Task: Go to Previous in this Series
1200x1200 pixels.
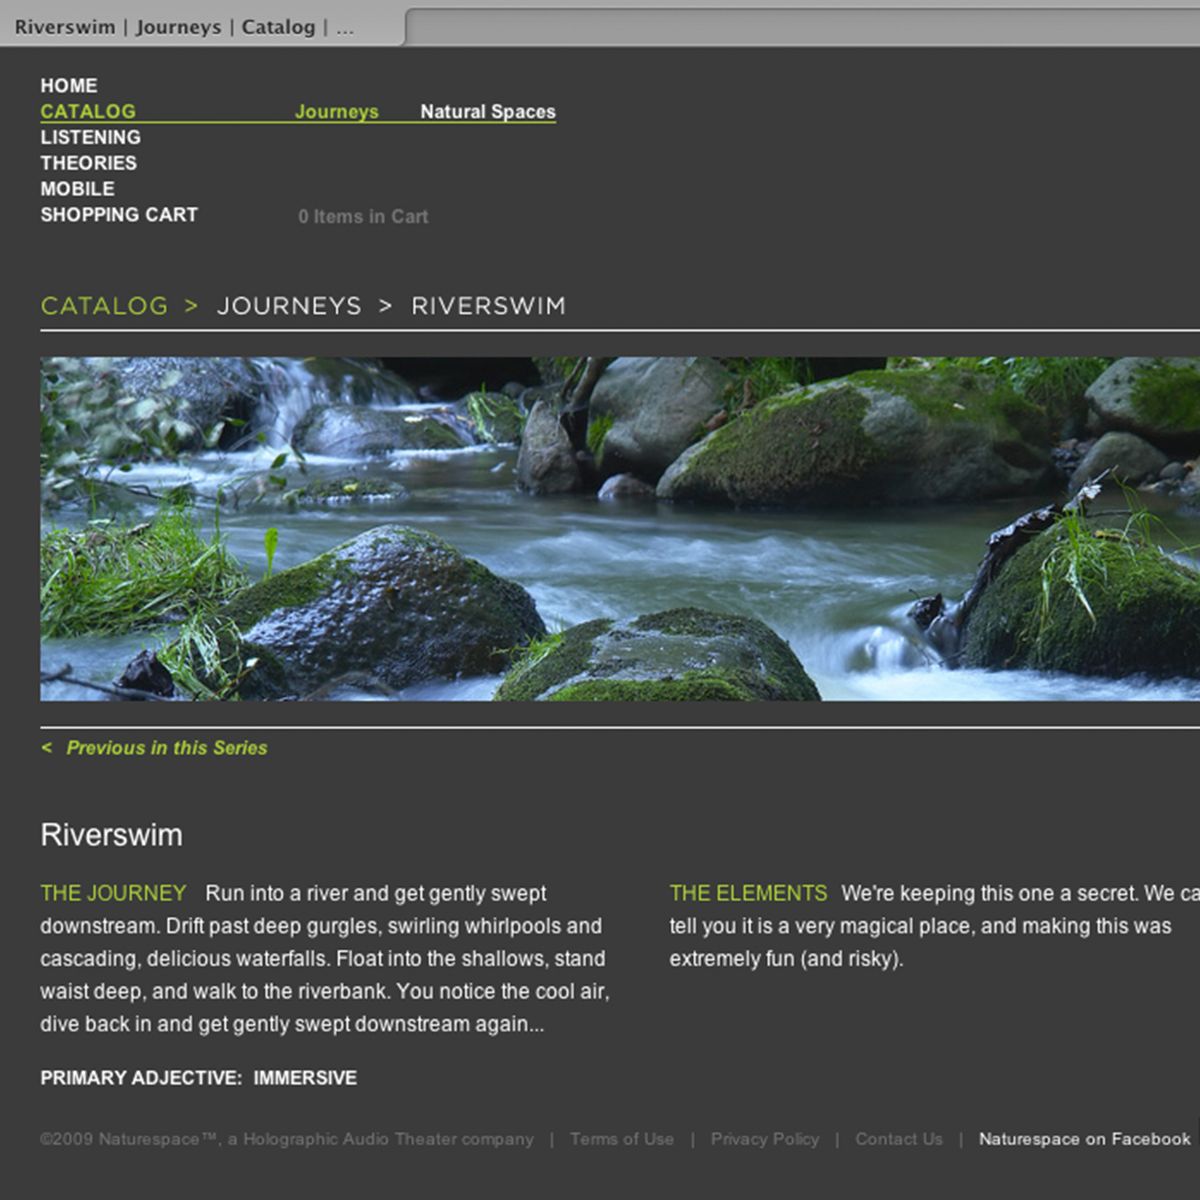Action: point(167,747)
